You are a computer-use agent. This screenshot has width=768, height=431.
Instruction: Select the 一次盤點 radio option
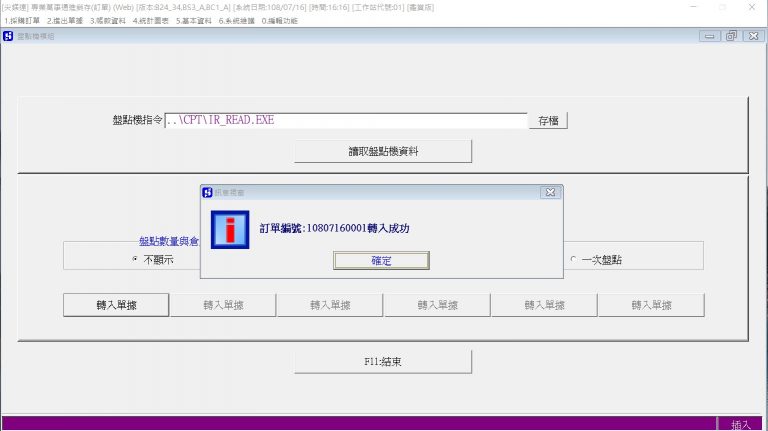(x=596, y=260)
